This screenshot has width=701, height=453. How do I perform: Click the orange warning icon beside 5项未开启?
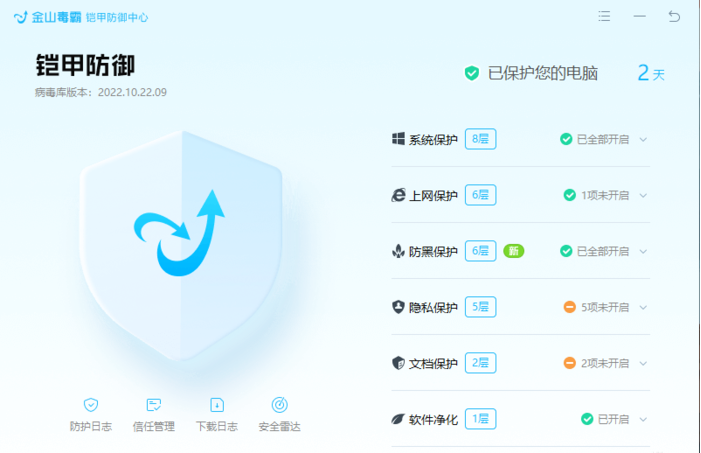tap(570, 307)
